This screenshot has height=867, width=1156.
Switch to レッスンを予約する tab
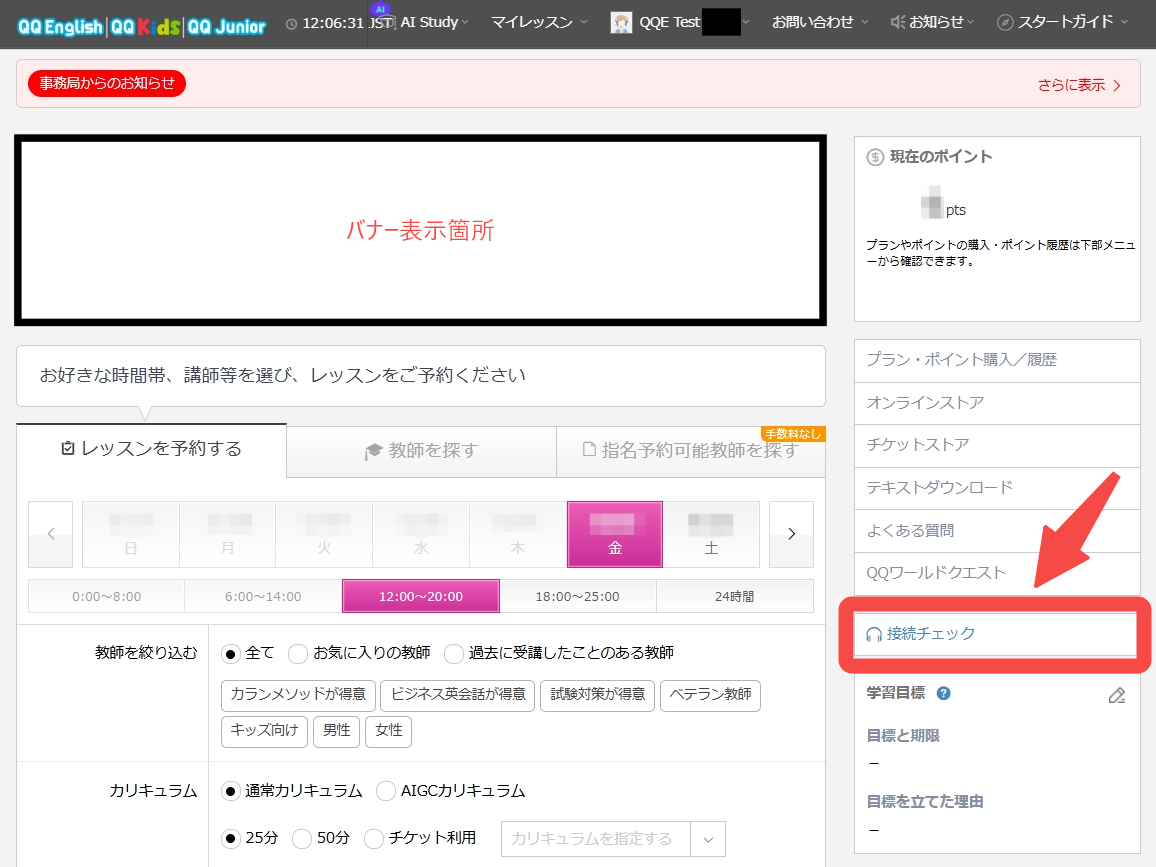coord(152,449)
